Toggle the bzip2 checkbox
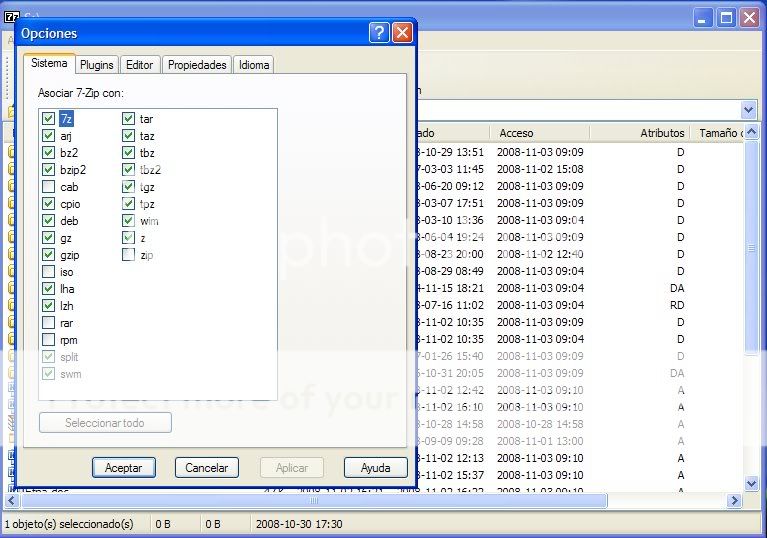 coord(48,170)
